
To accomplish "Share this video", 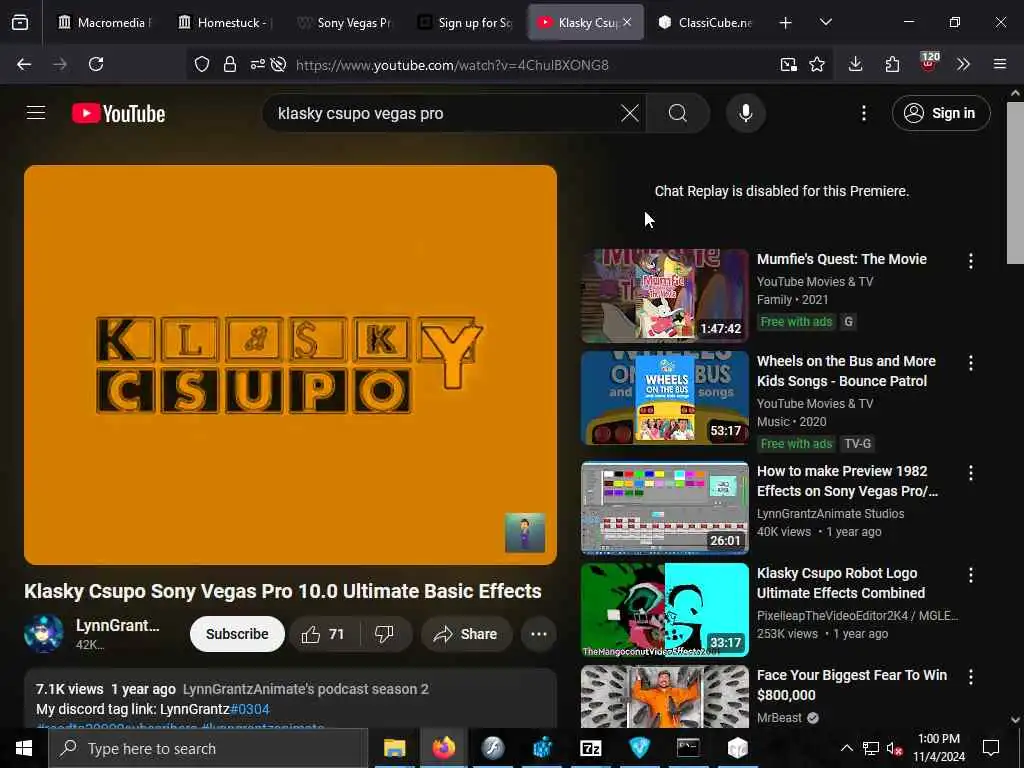I will point(465,634).
